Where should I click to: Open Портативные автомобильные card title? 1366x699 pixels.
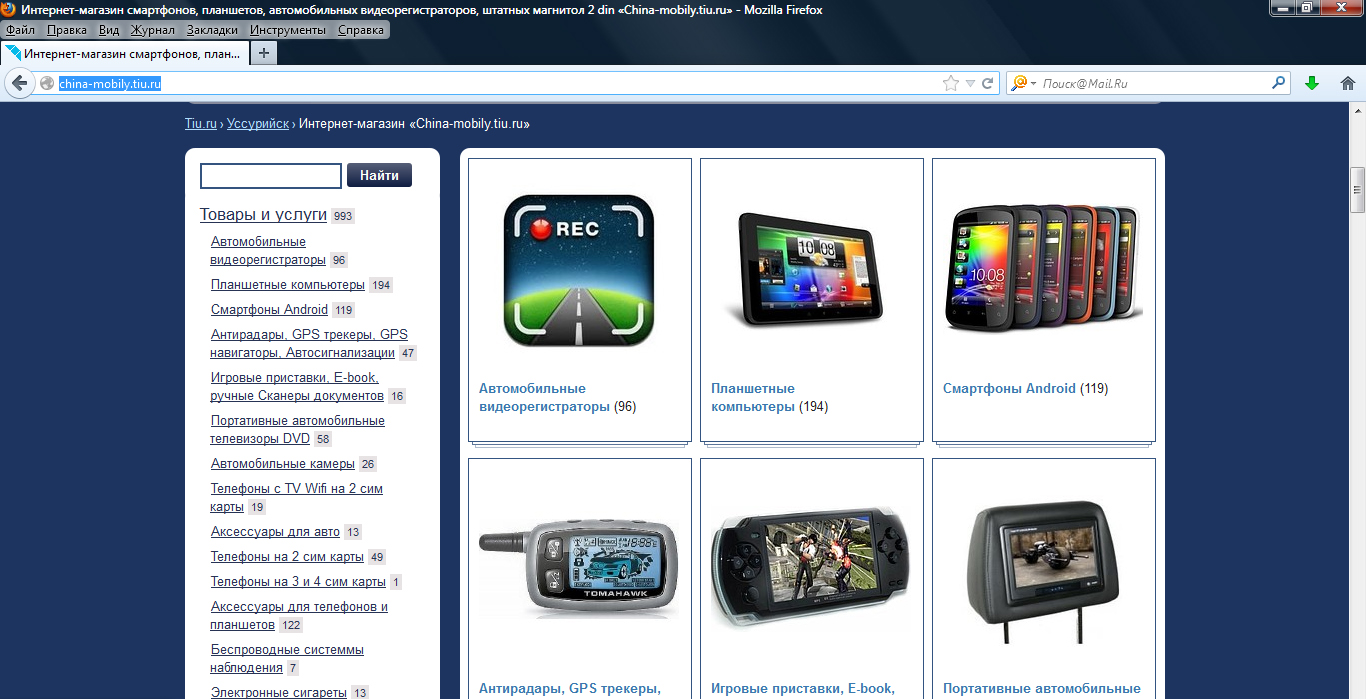1042,689
